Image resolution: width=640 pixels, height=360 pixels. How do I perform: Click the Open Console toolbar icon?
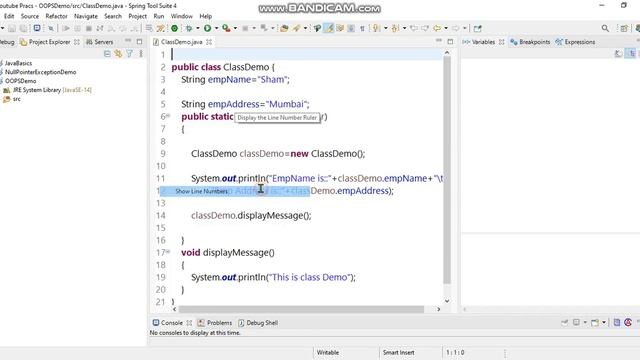point(596,323)
